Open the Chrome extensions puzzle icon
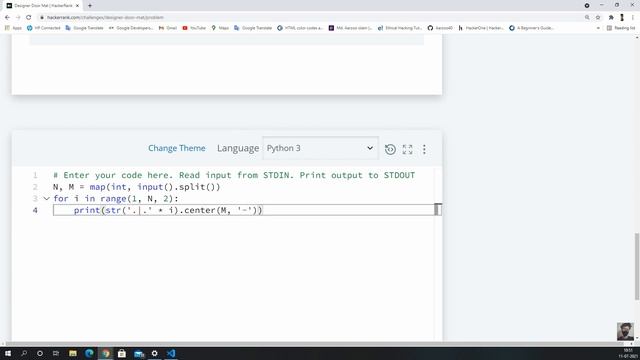 point(611,18)
